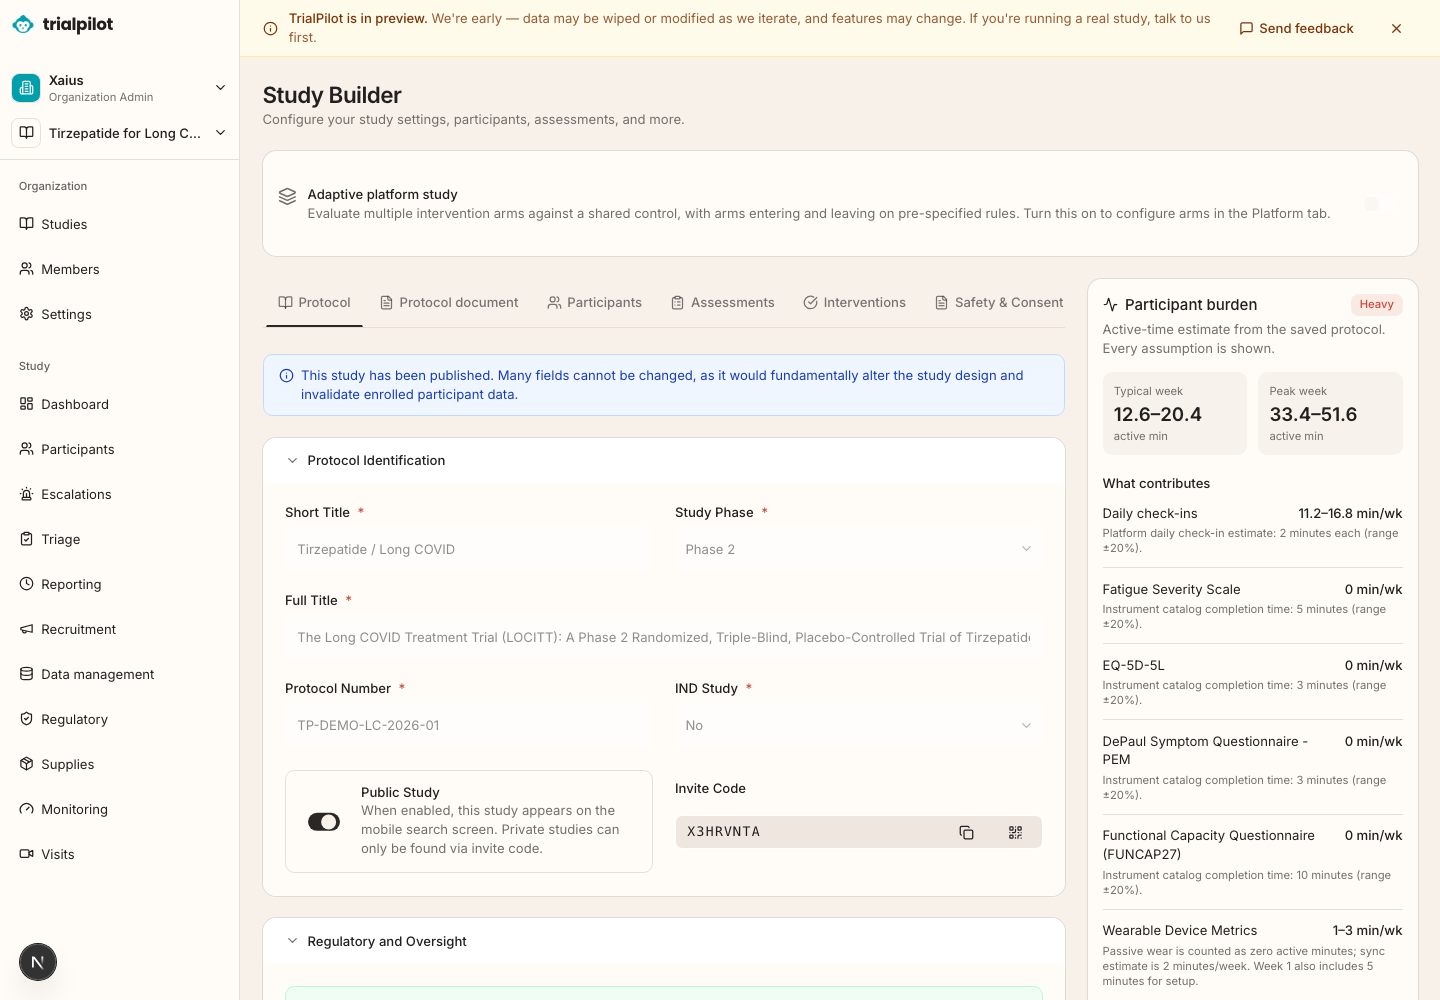
Task: Click the Invite Code X3HRVNTA field
Action: (x=858, y=832)
